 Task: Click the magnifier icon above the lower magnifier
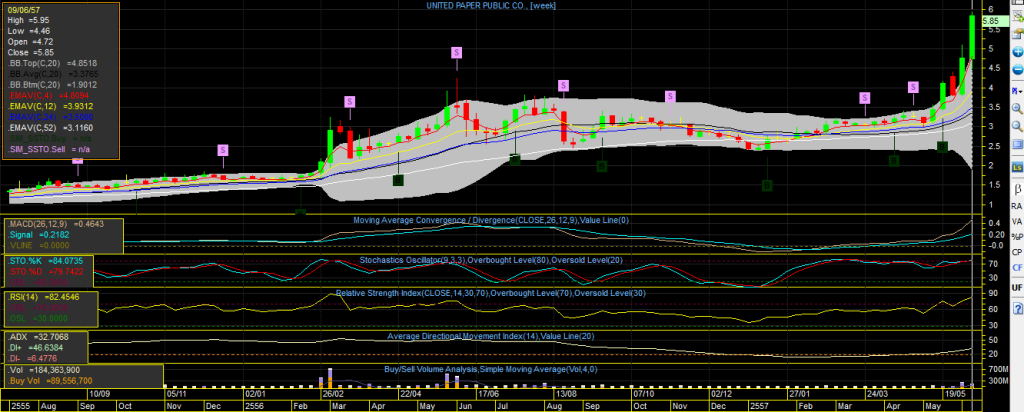1017,108
